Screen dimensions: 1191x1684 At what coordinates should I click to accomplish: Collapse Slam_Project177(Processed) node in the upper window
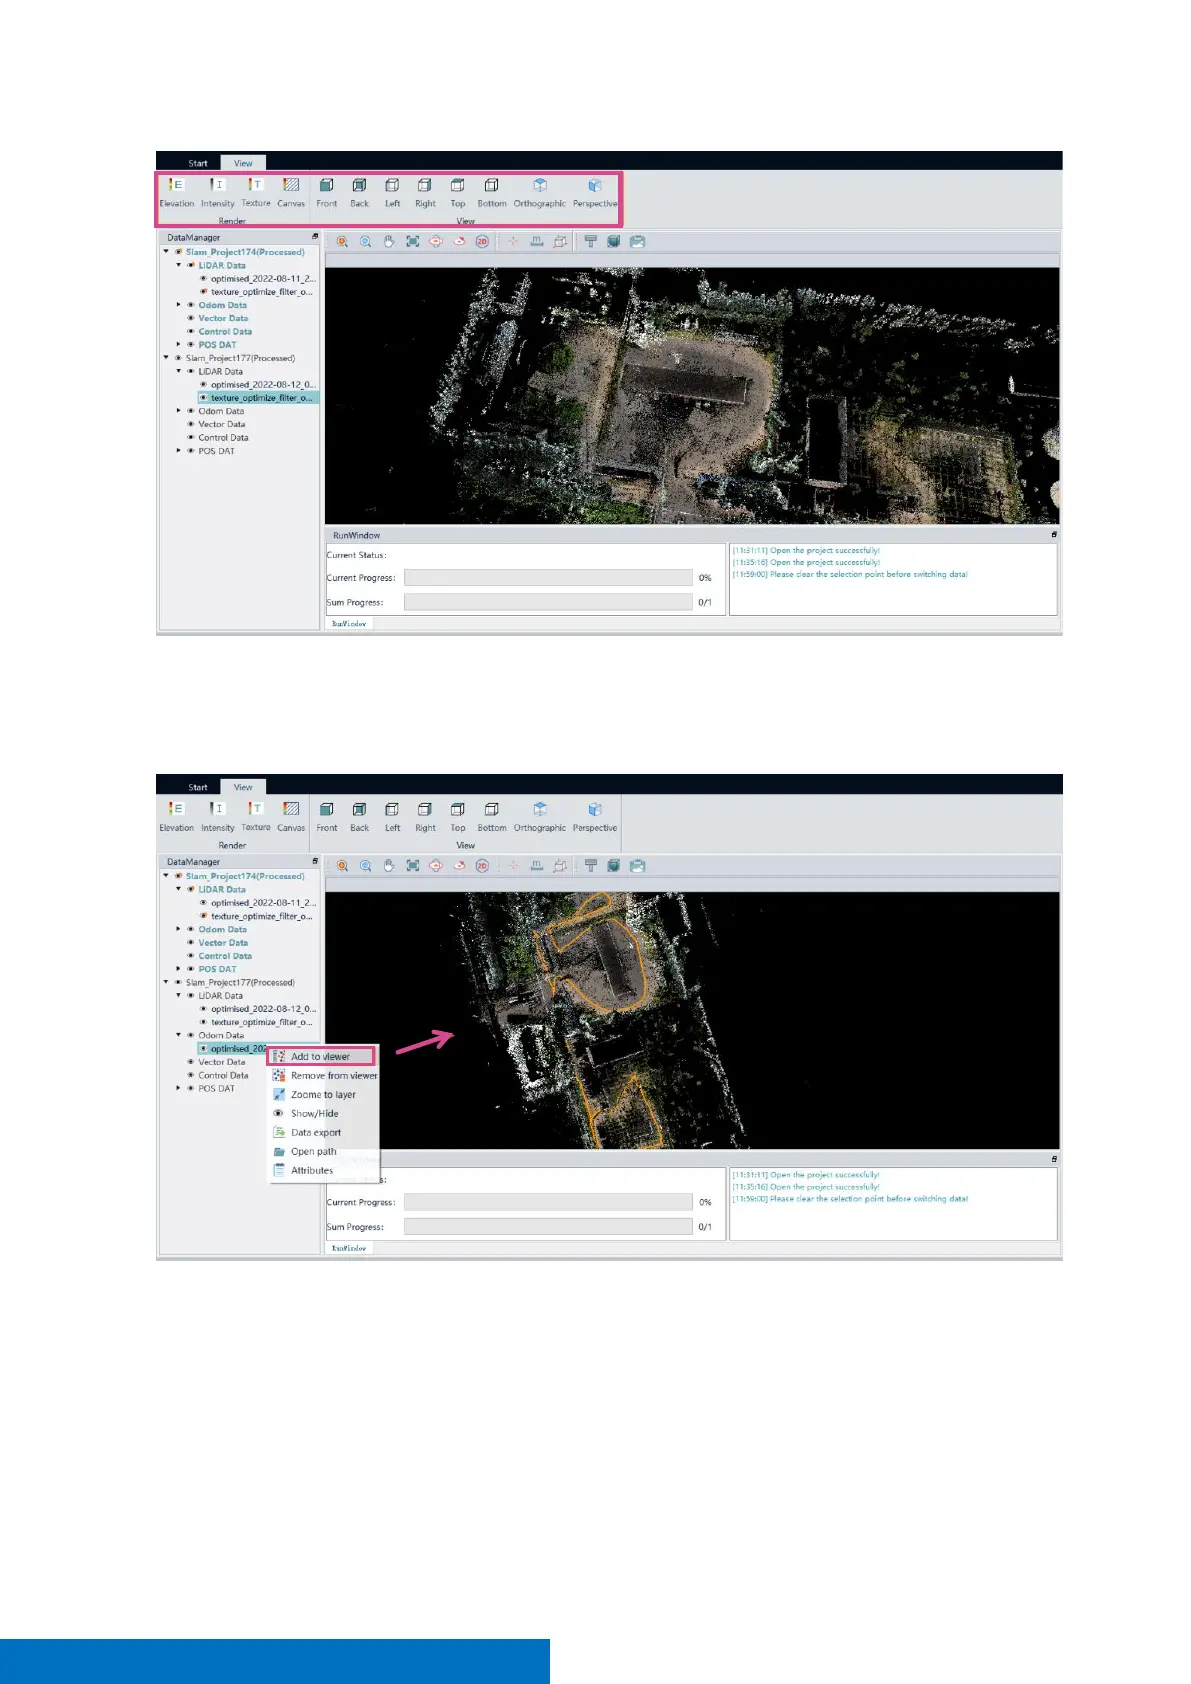(167, 358)
